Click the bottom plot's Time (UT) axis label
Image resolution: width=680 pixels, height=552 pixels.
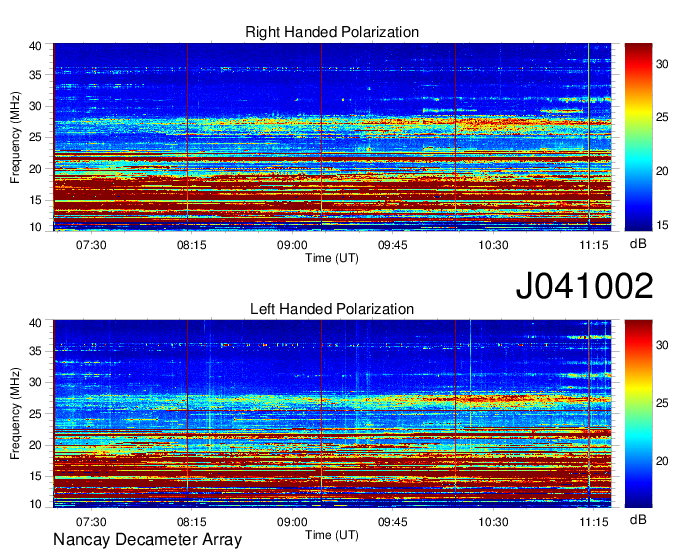point(332,535)
